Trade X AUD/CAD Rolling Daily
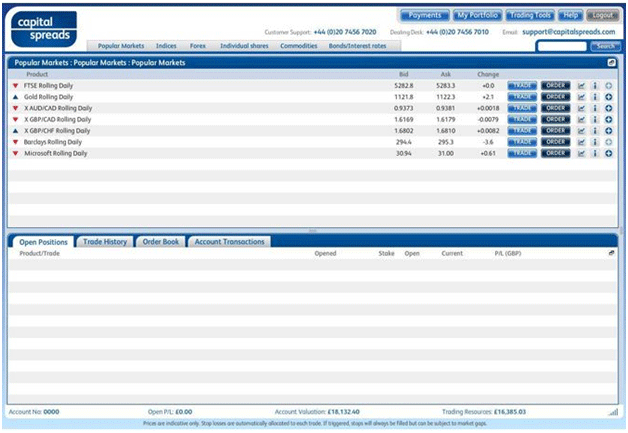This screenshot has width=628, height=433. (x=522, y=108)
